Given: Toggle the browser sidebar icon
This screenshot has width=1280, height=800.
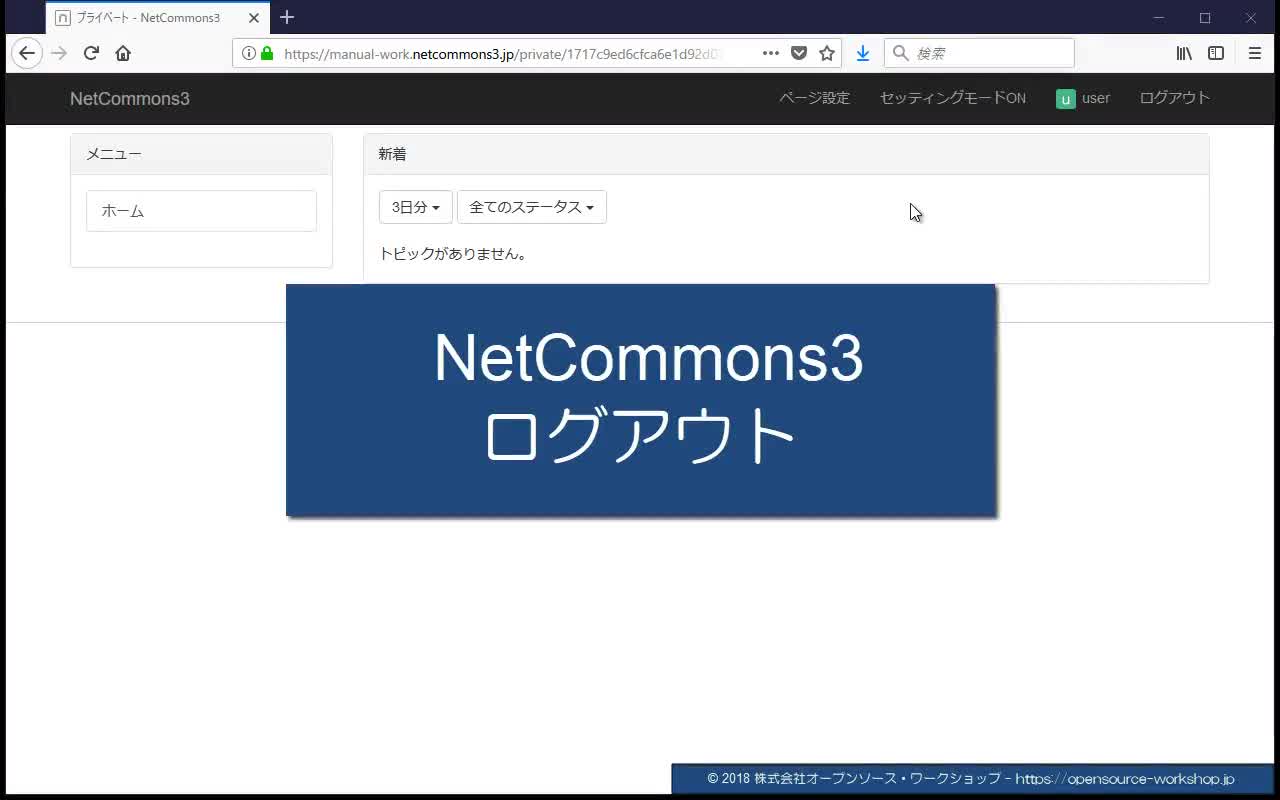Looking at the screenshot, I should (1216, 53).
